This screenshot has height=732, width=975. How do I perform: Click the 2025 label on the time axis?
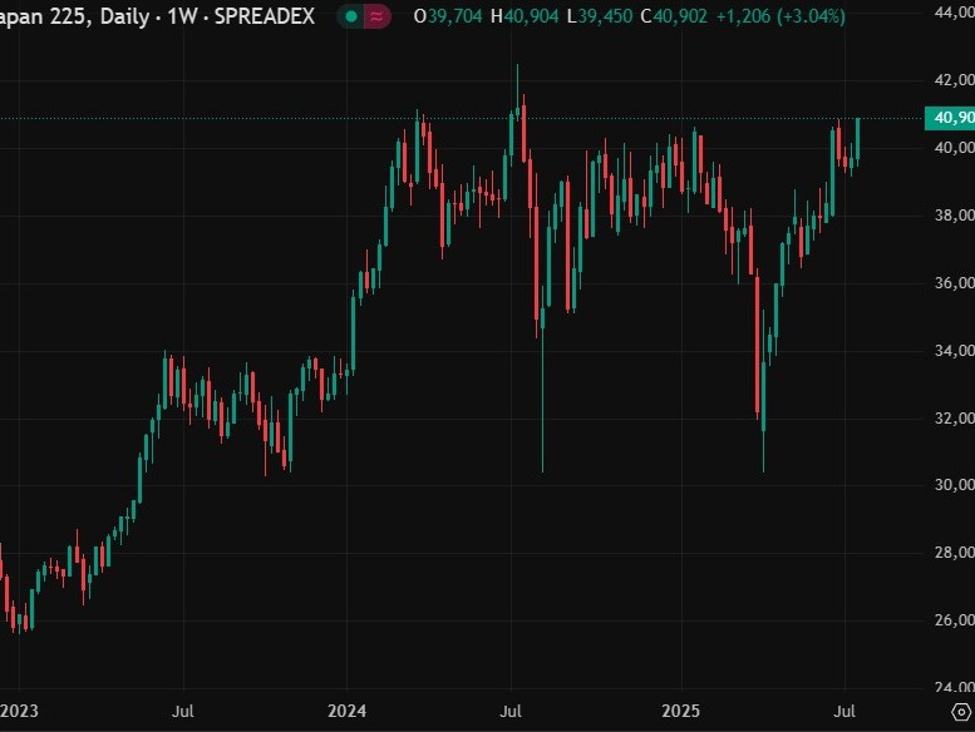coord(683,711)
